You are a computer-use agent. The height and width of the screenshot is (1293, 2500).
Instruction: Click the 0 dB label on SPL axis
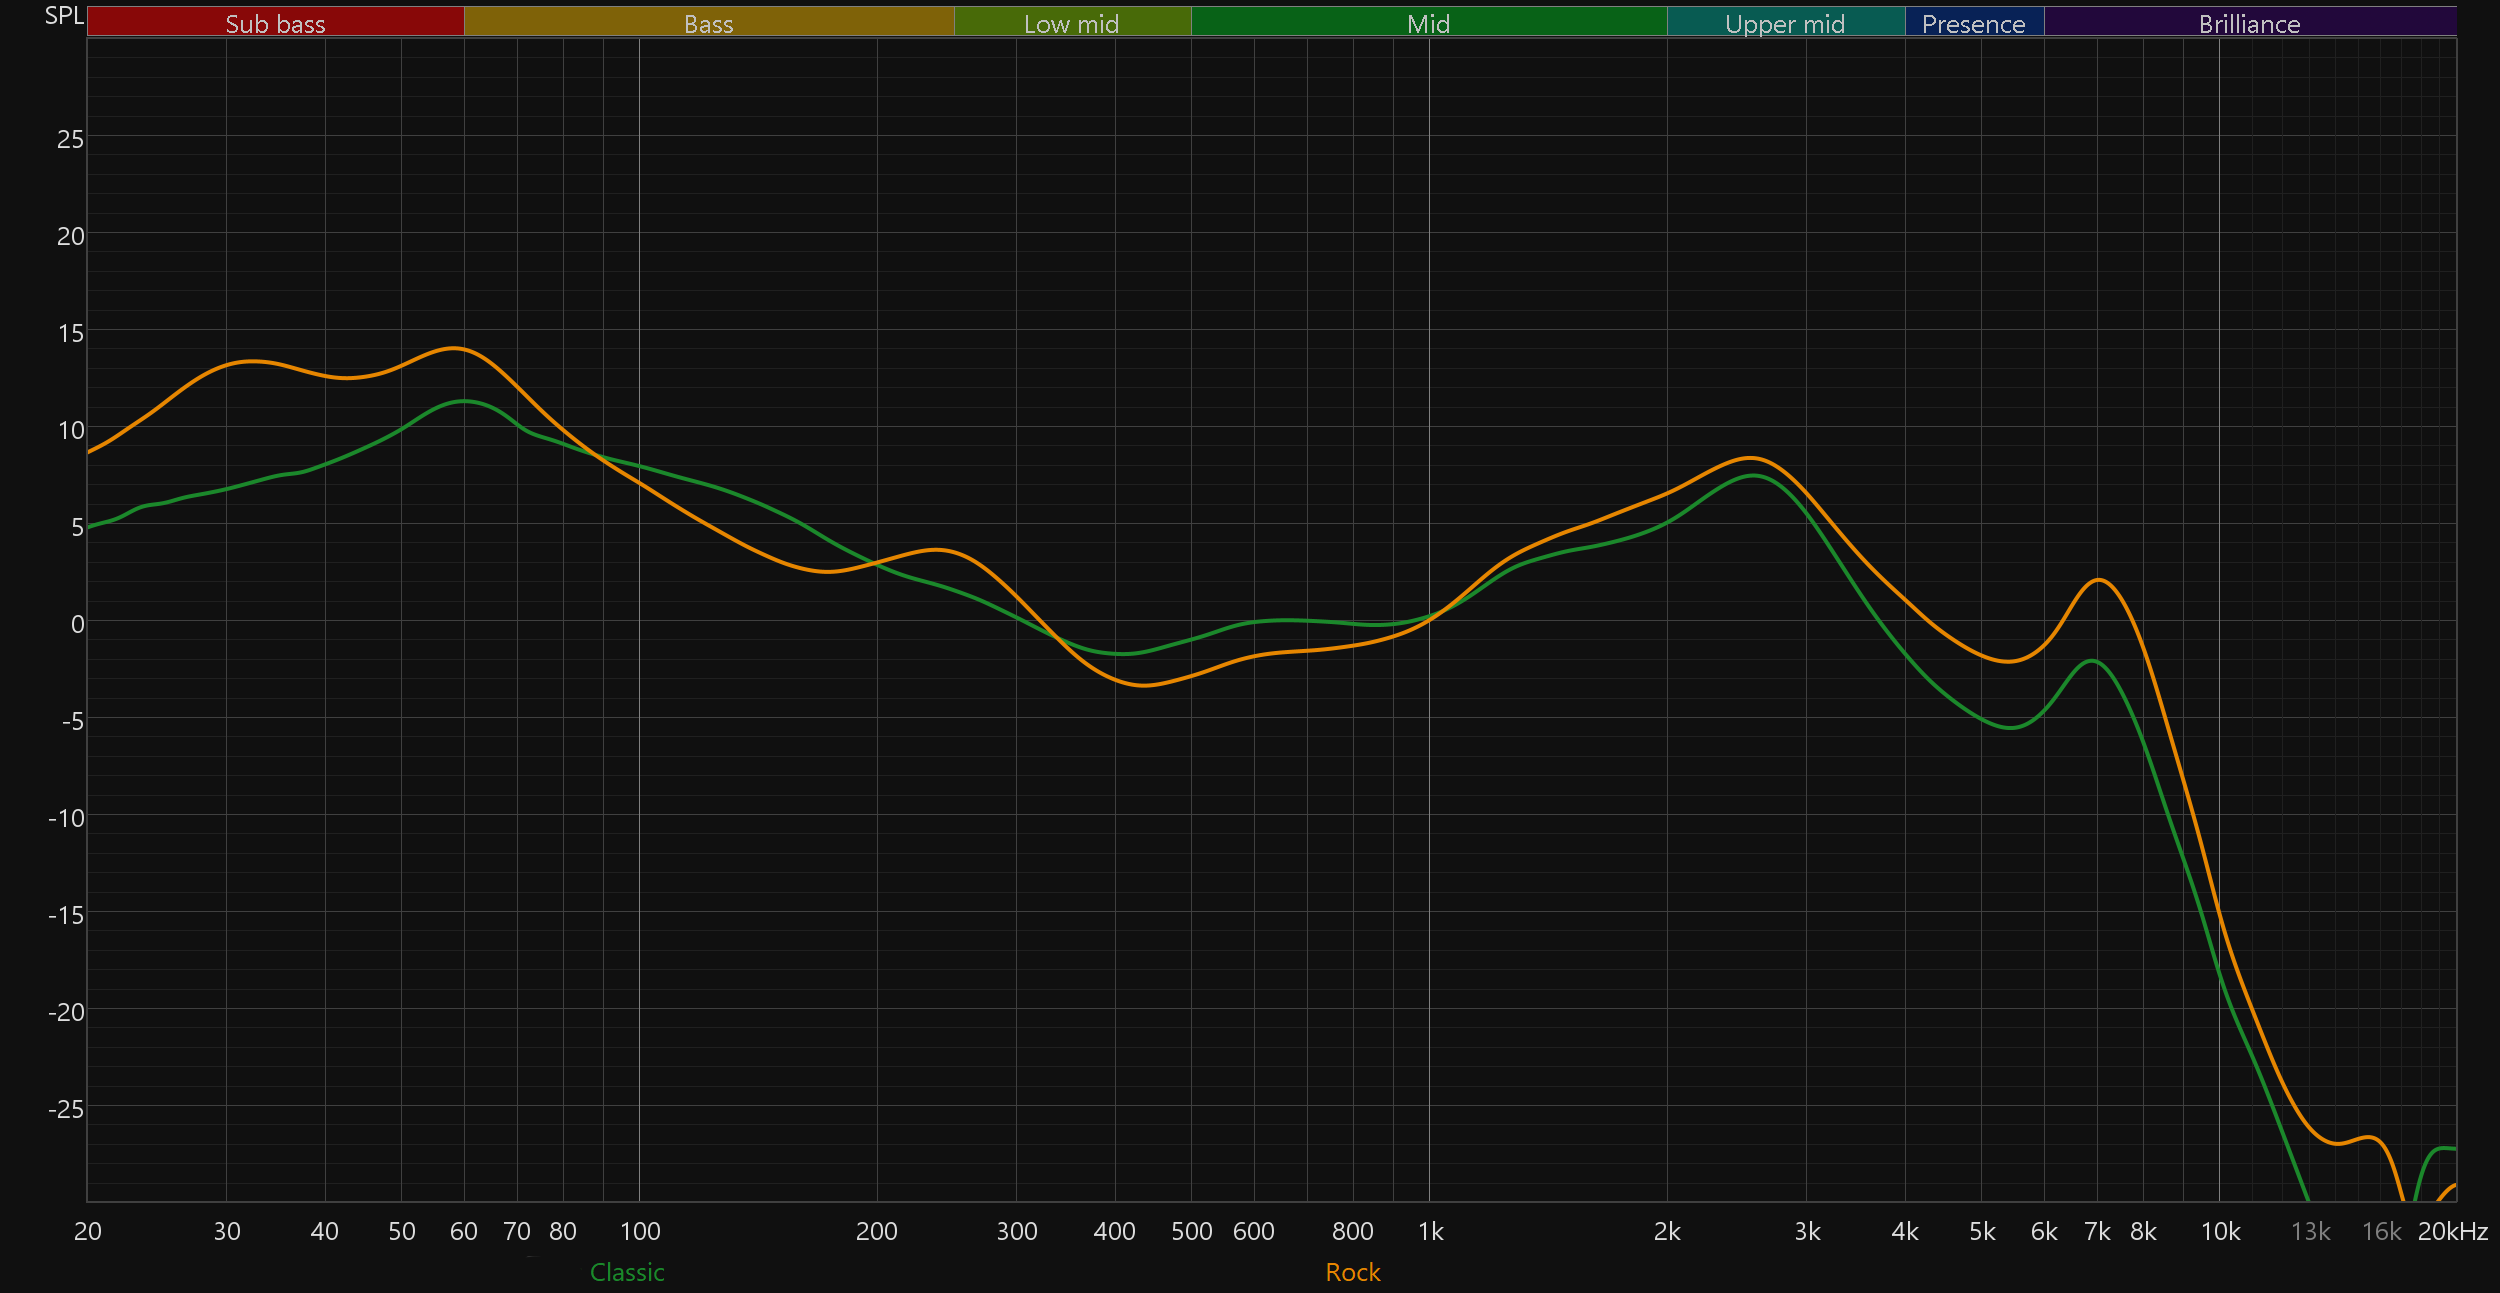[77, 624]
